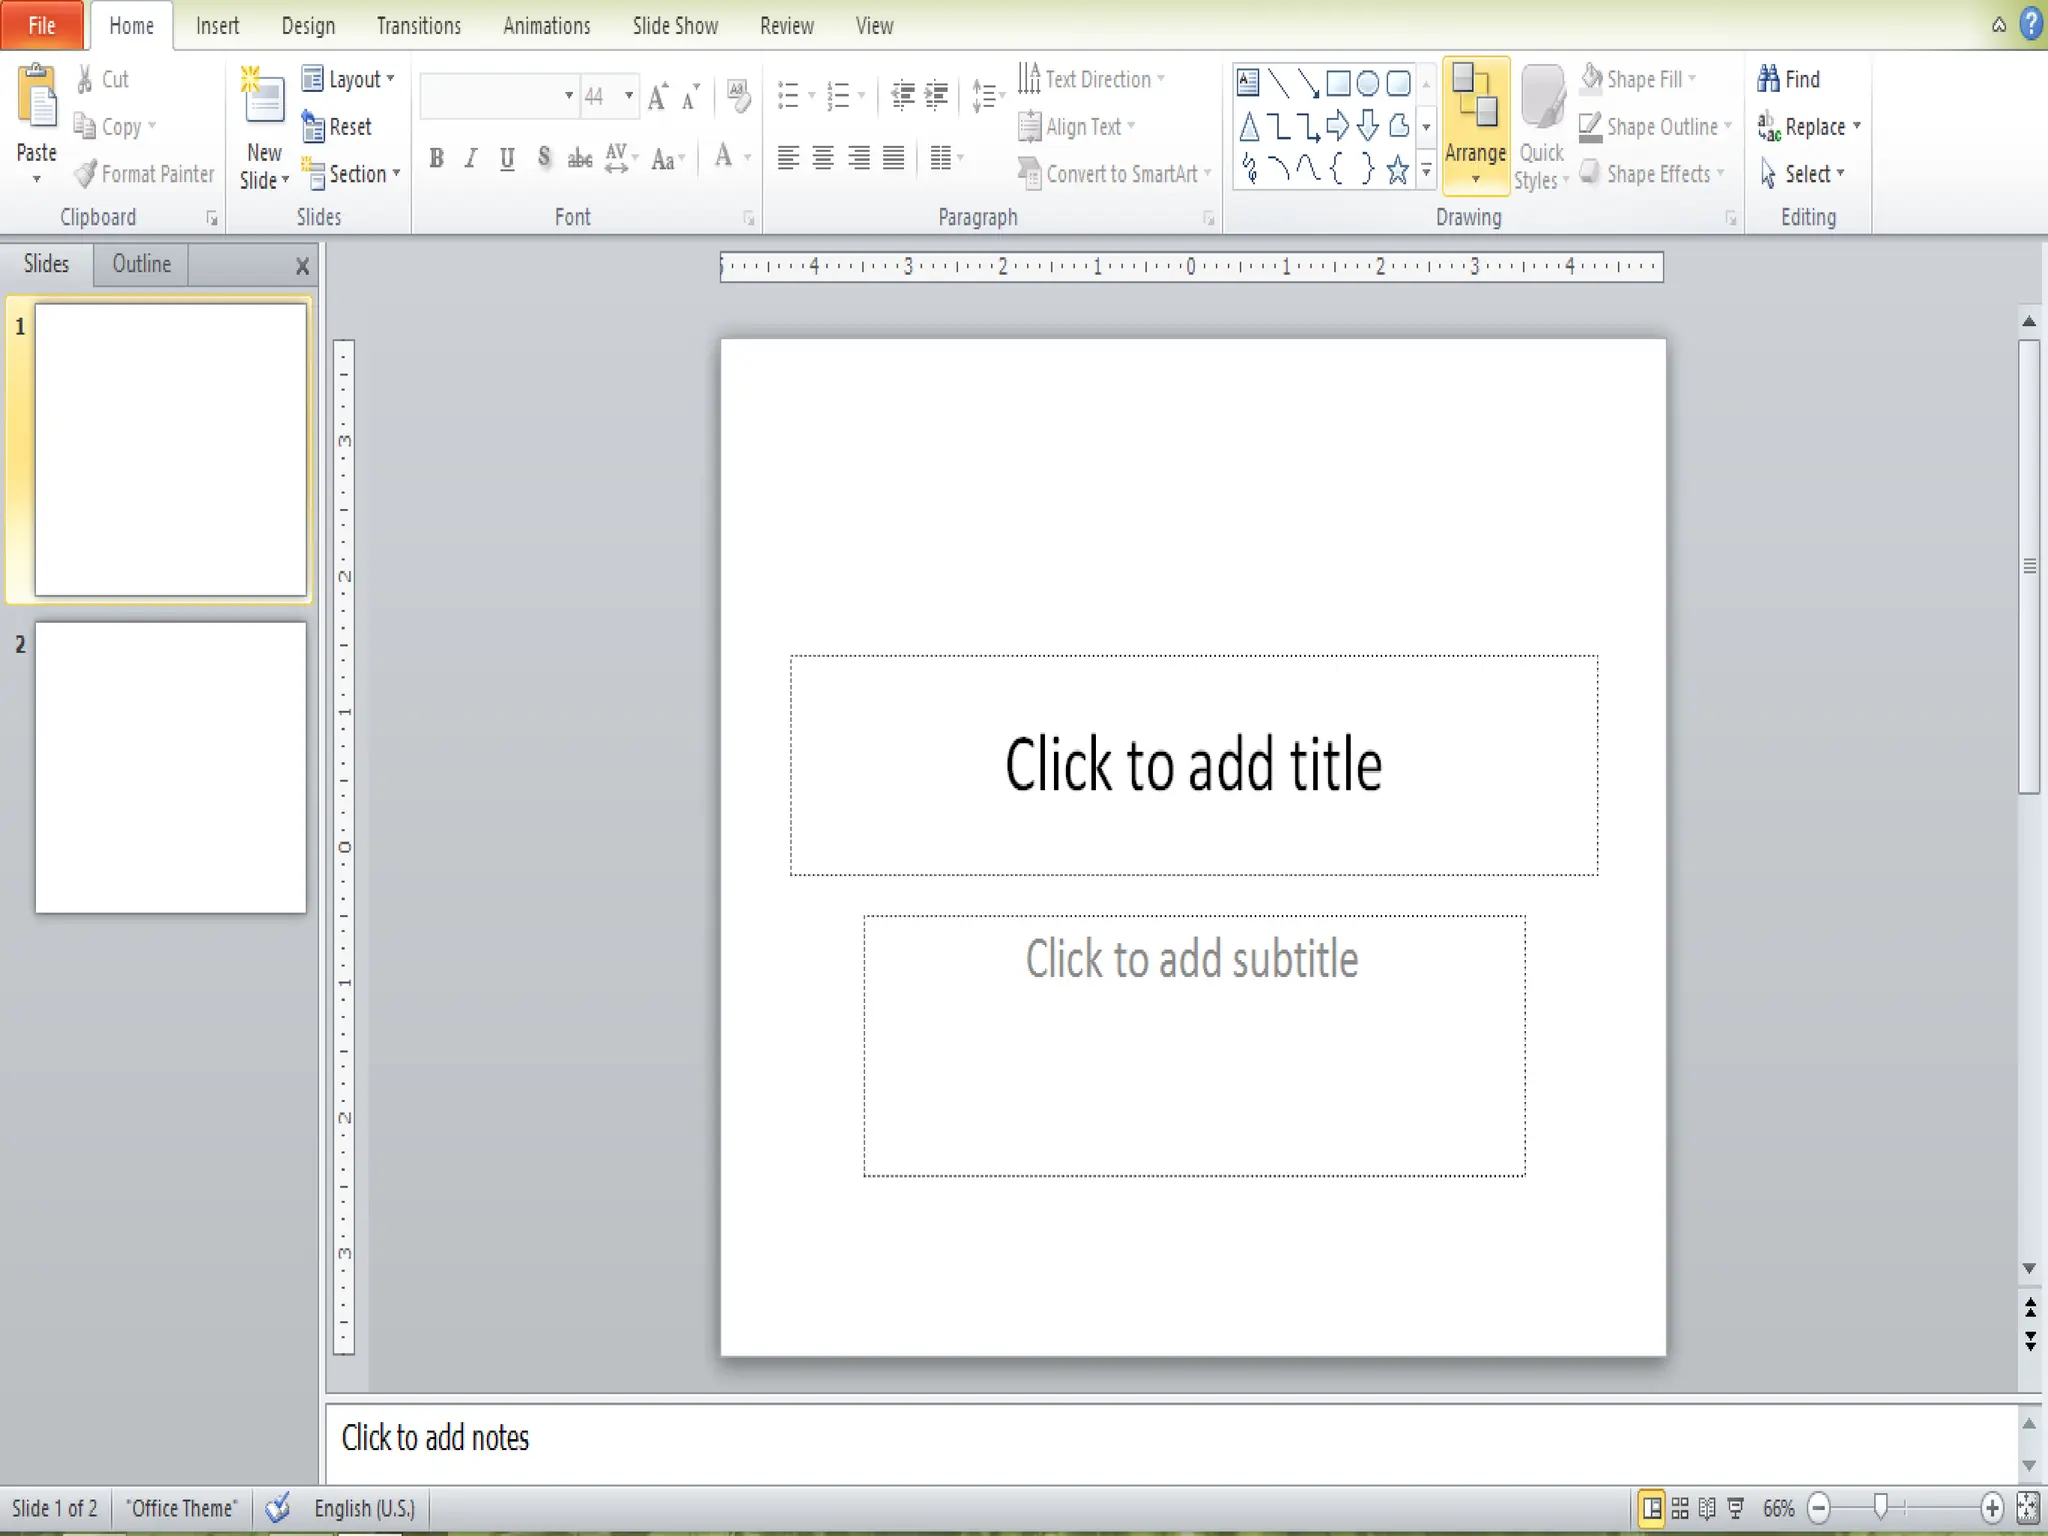Image resolution: width=2048 pixels, height=1536 pixels.
Task: Click the zoom slider handle
Action: (x=1881, y=1507)
